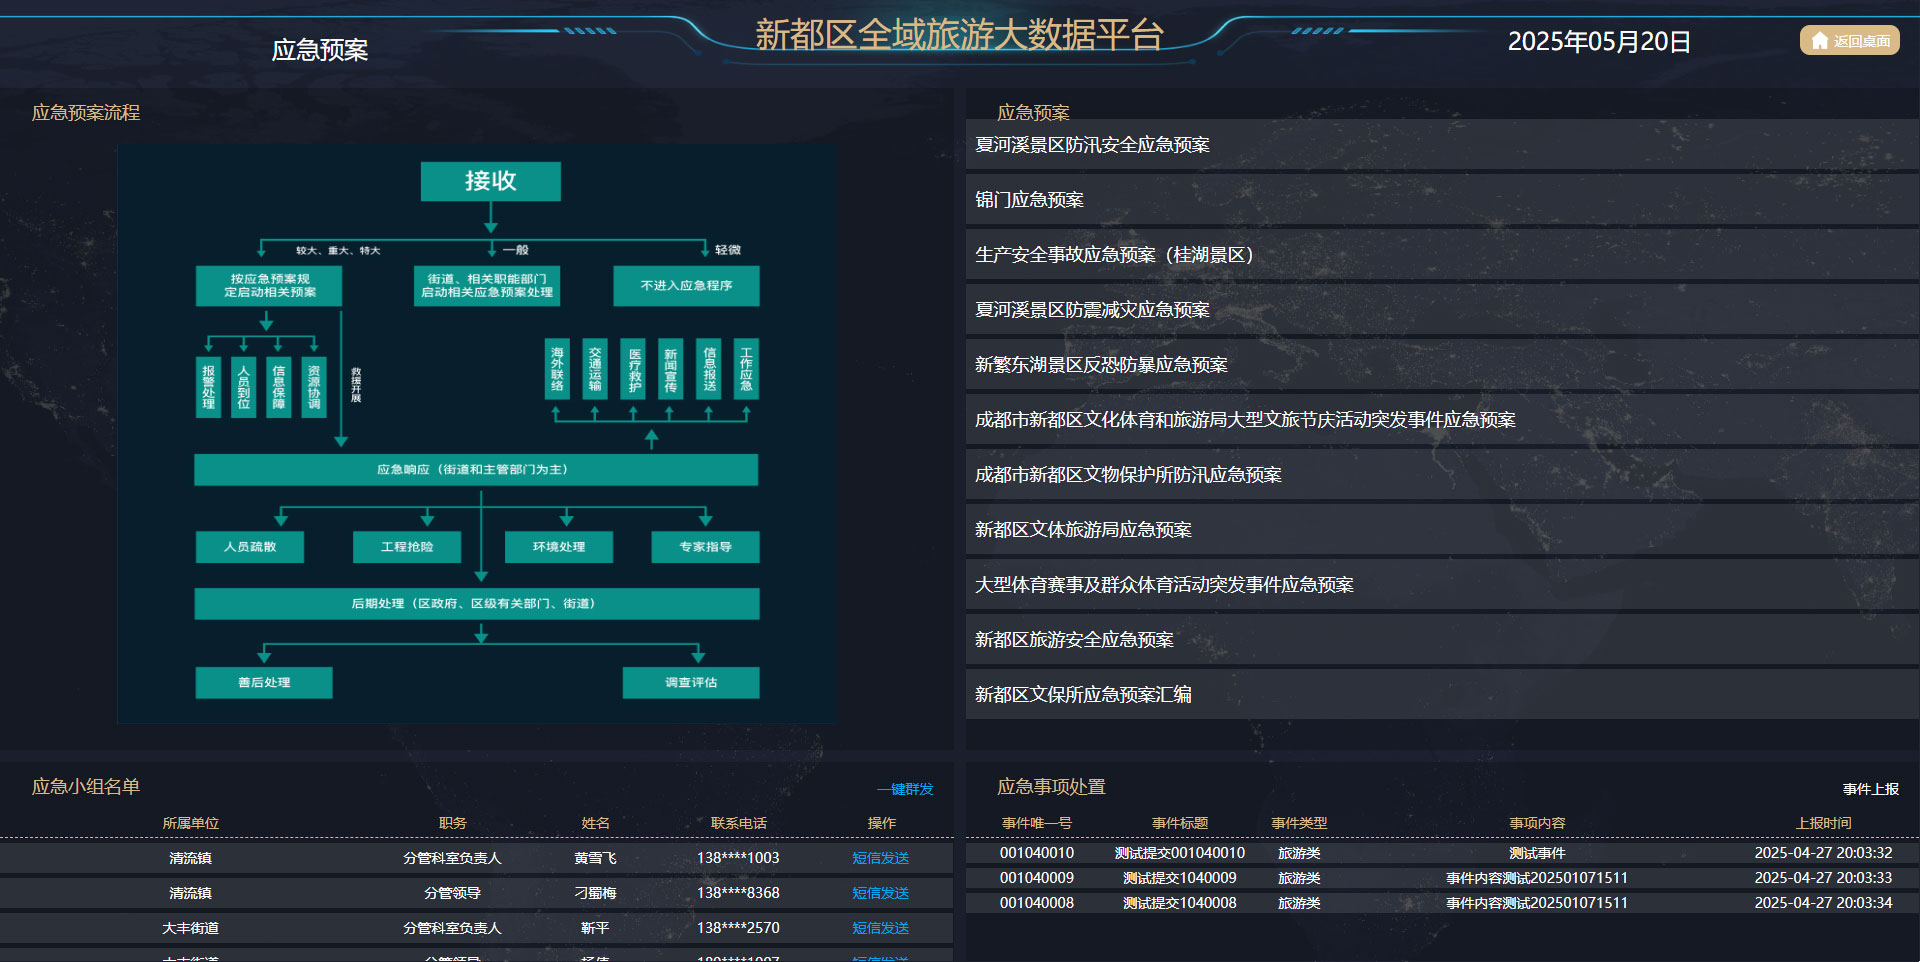This screenshot has height=962, width=1920.
Task: Select event row 001040010 in the table
Action: pos(1037,853)
